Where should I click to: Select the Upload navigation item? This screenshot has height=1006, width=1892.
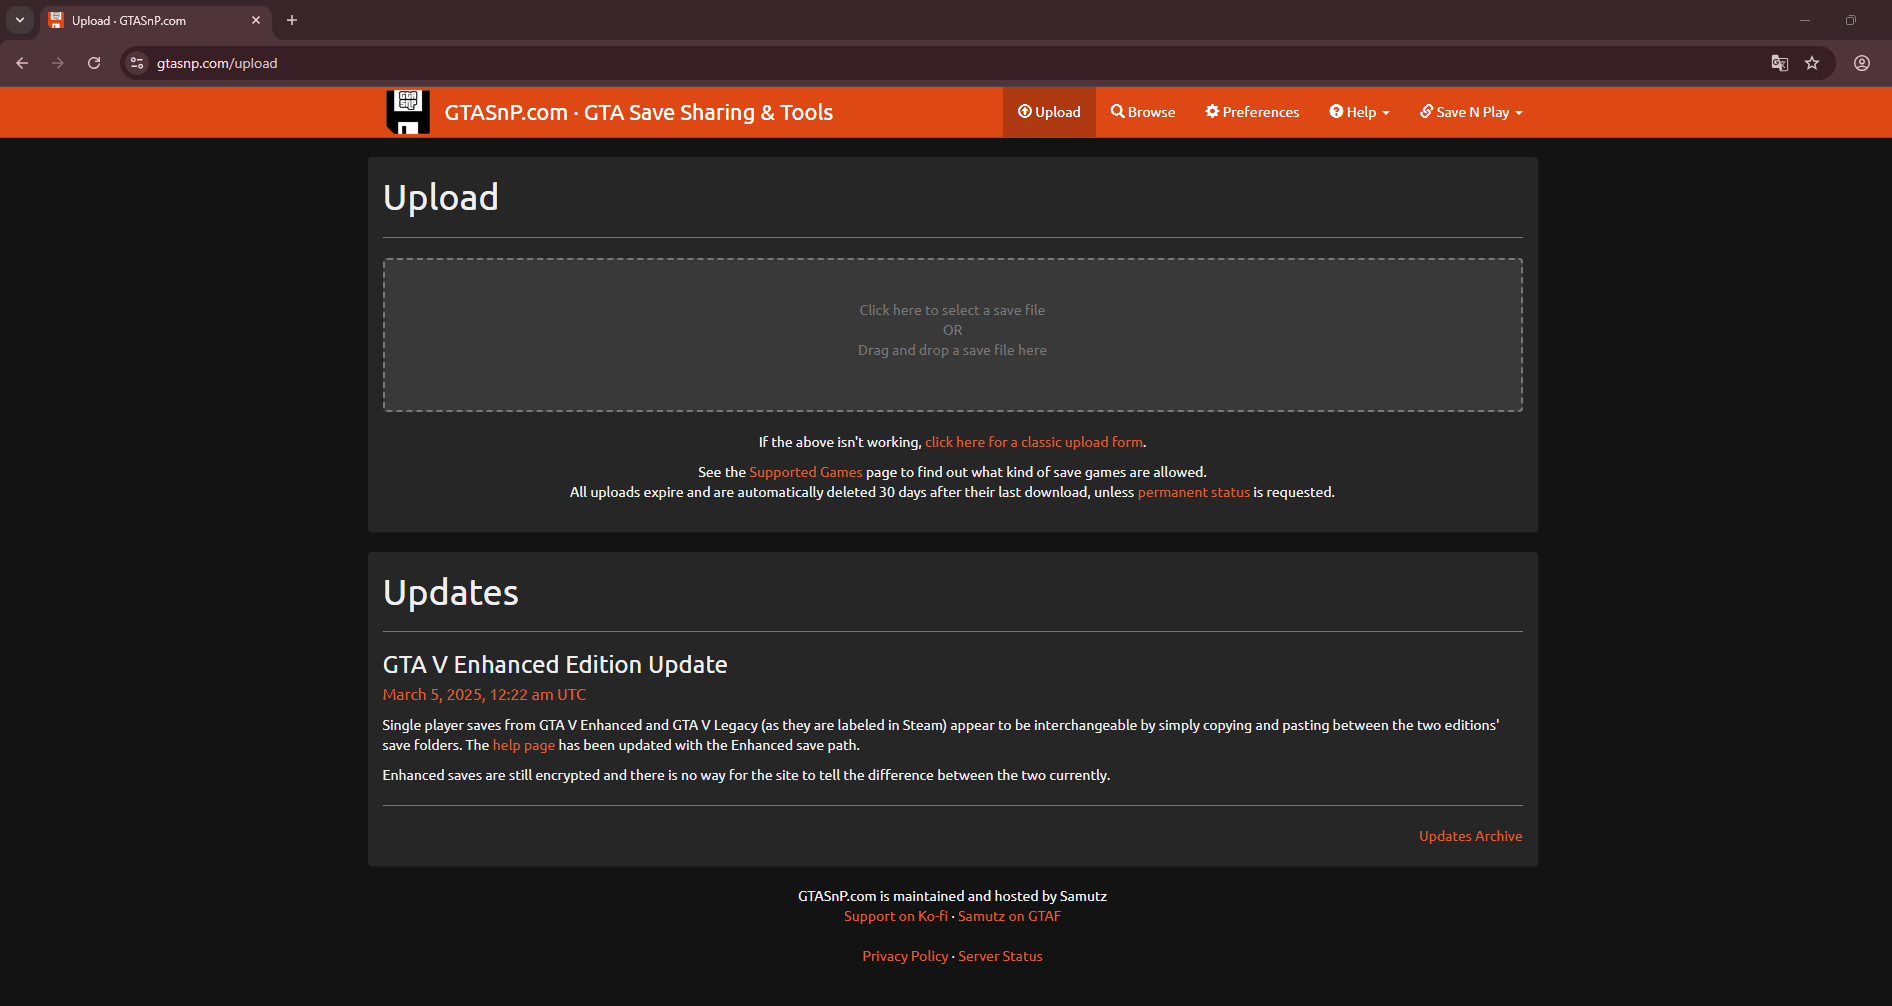pyautogui.click(x=1049, y=112)
